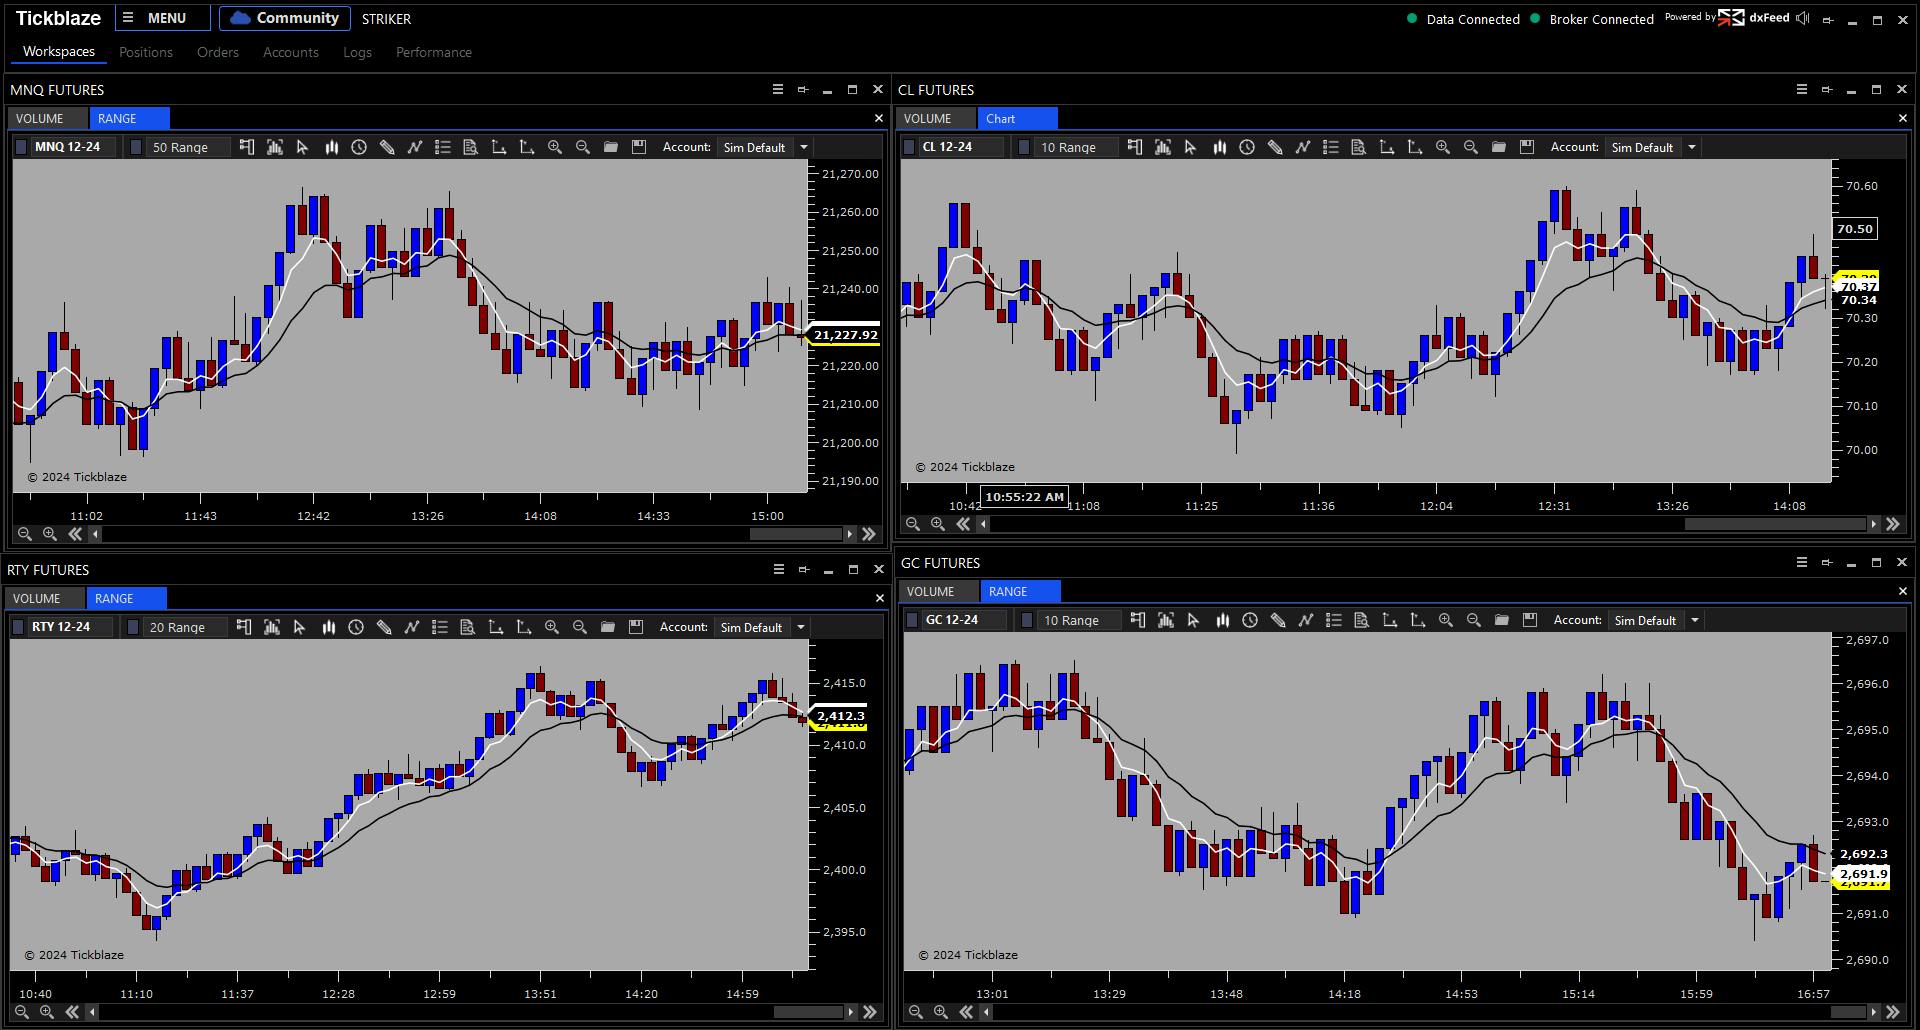Jump to latest bar in MNQ chart

tap(869, 534)
